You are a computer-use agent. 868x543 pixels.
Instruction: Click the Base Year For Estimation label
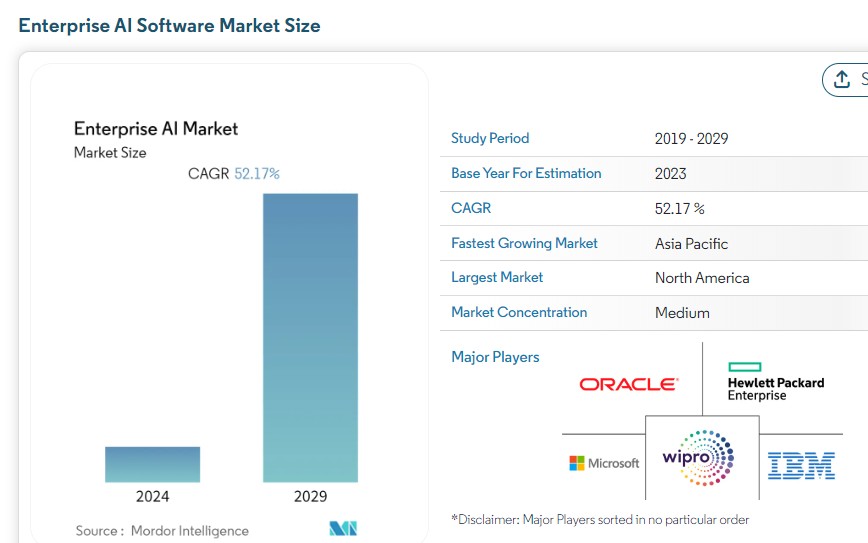tap(526, 173)
